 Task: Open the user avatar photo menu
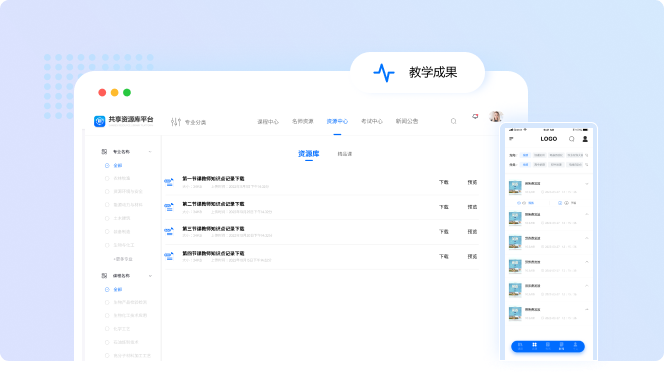(x=495, y=116)
